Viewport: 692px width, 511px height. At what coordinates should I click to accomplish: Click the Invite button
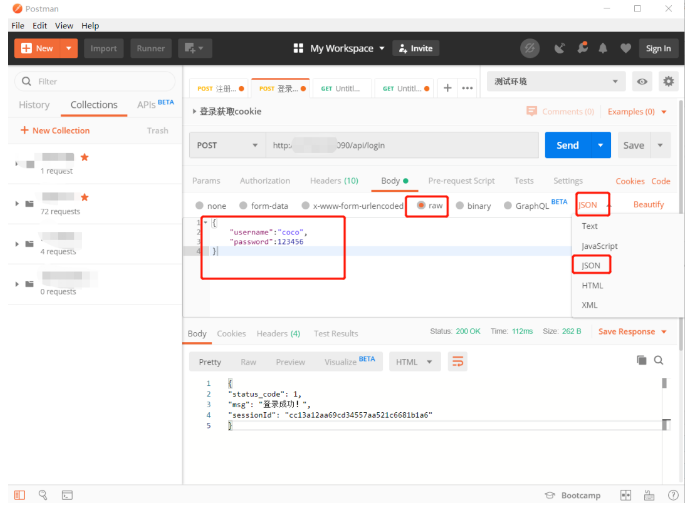click(416, 48)
